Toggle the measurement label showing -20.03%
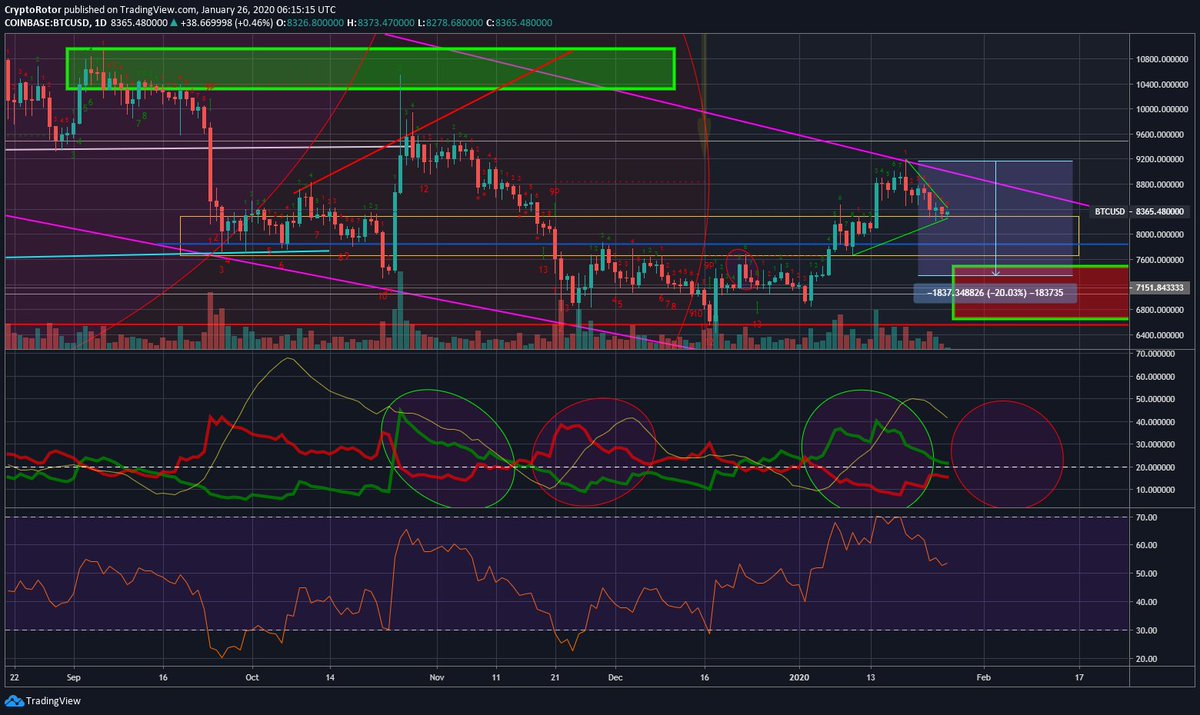 coord(994,292)
